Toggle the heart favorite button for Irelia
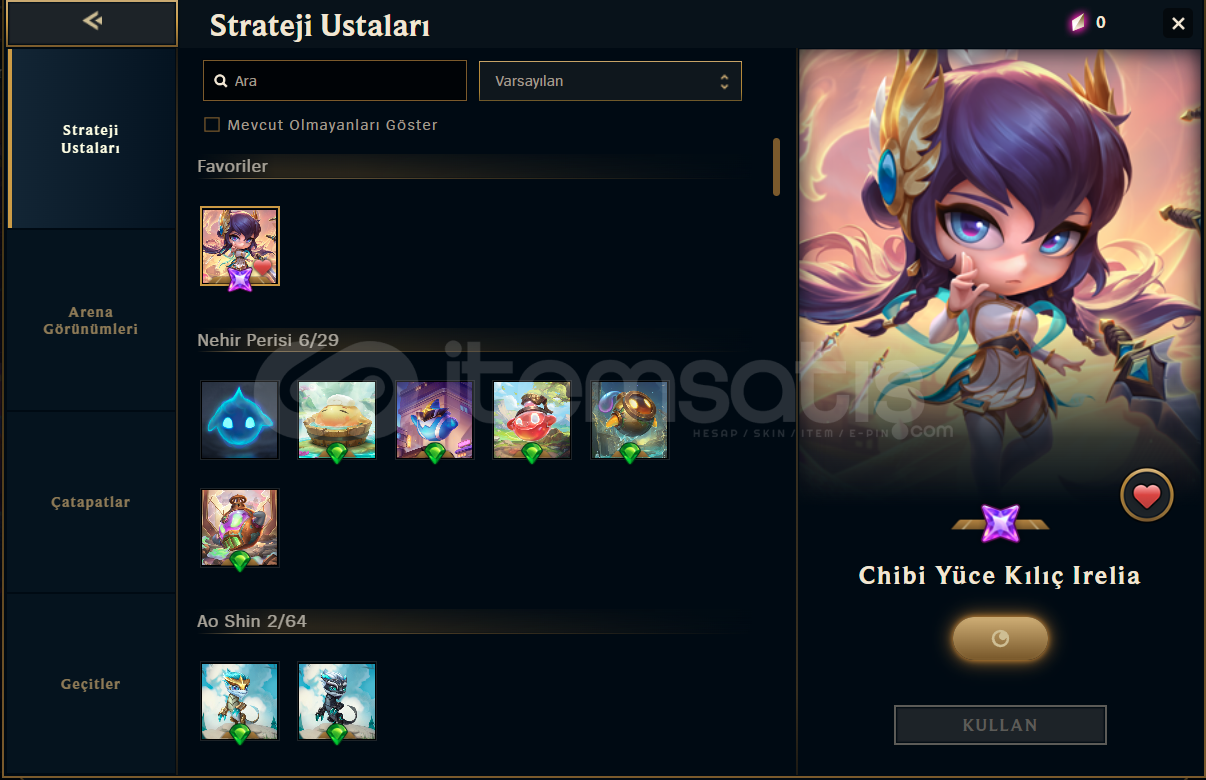Viewport: 1206px width, 780px height. coord(1146,495)
